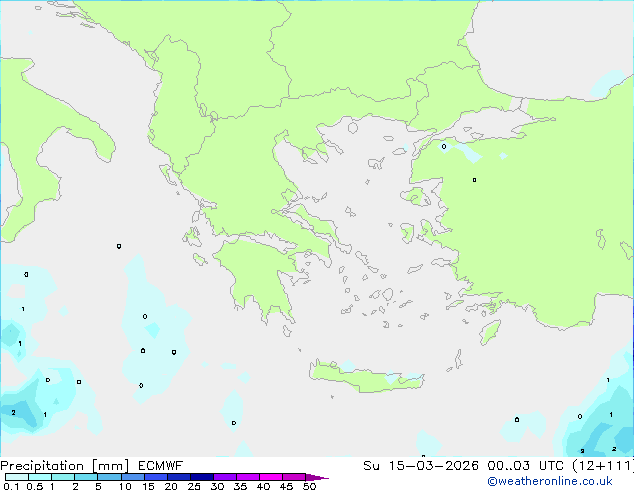Click the ©weatheronline.co.uk credit link

[550, 481]
